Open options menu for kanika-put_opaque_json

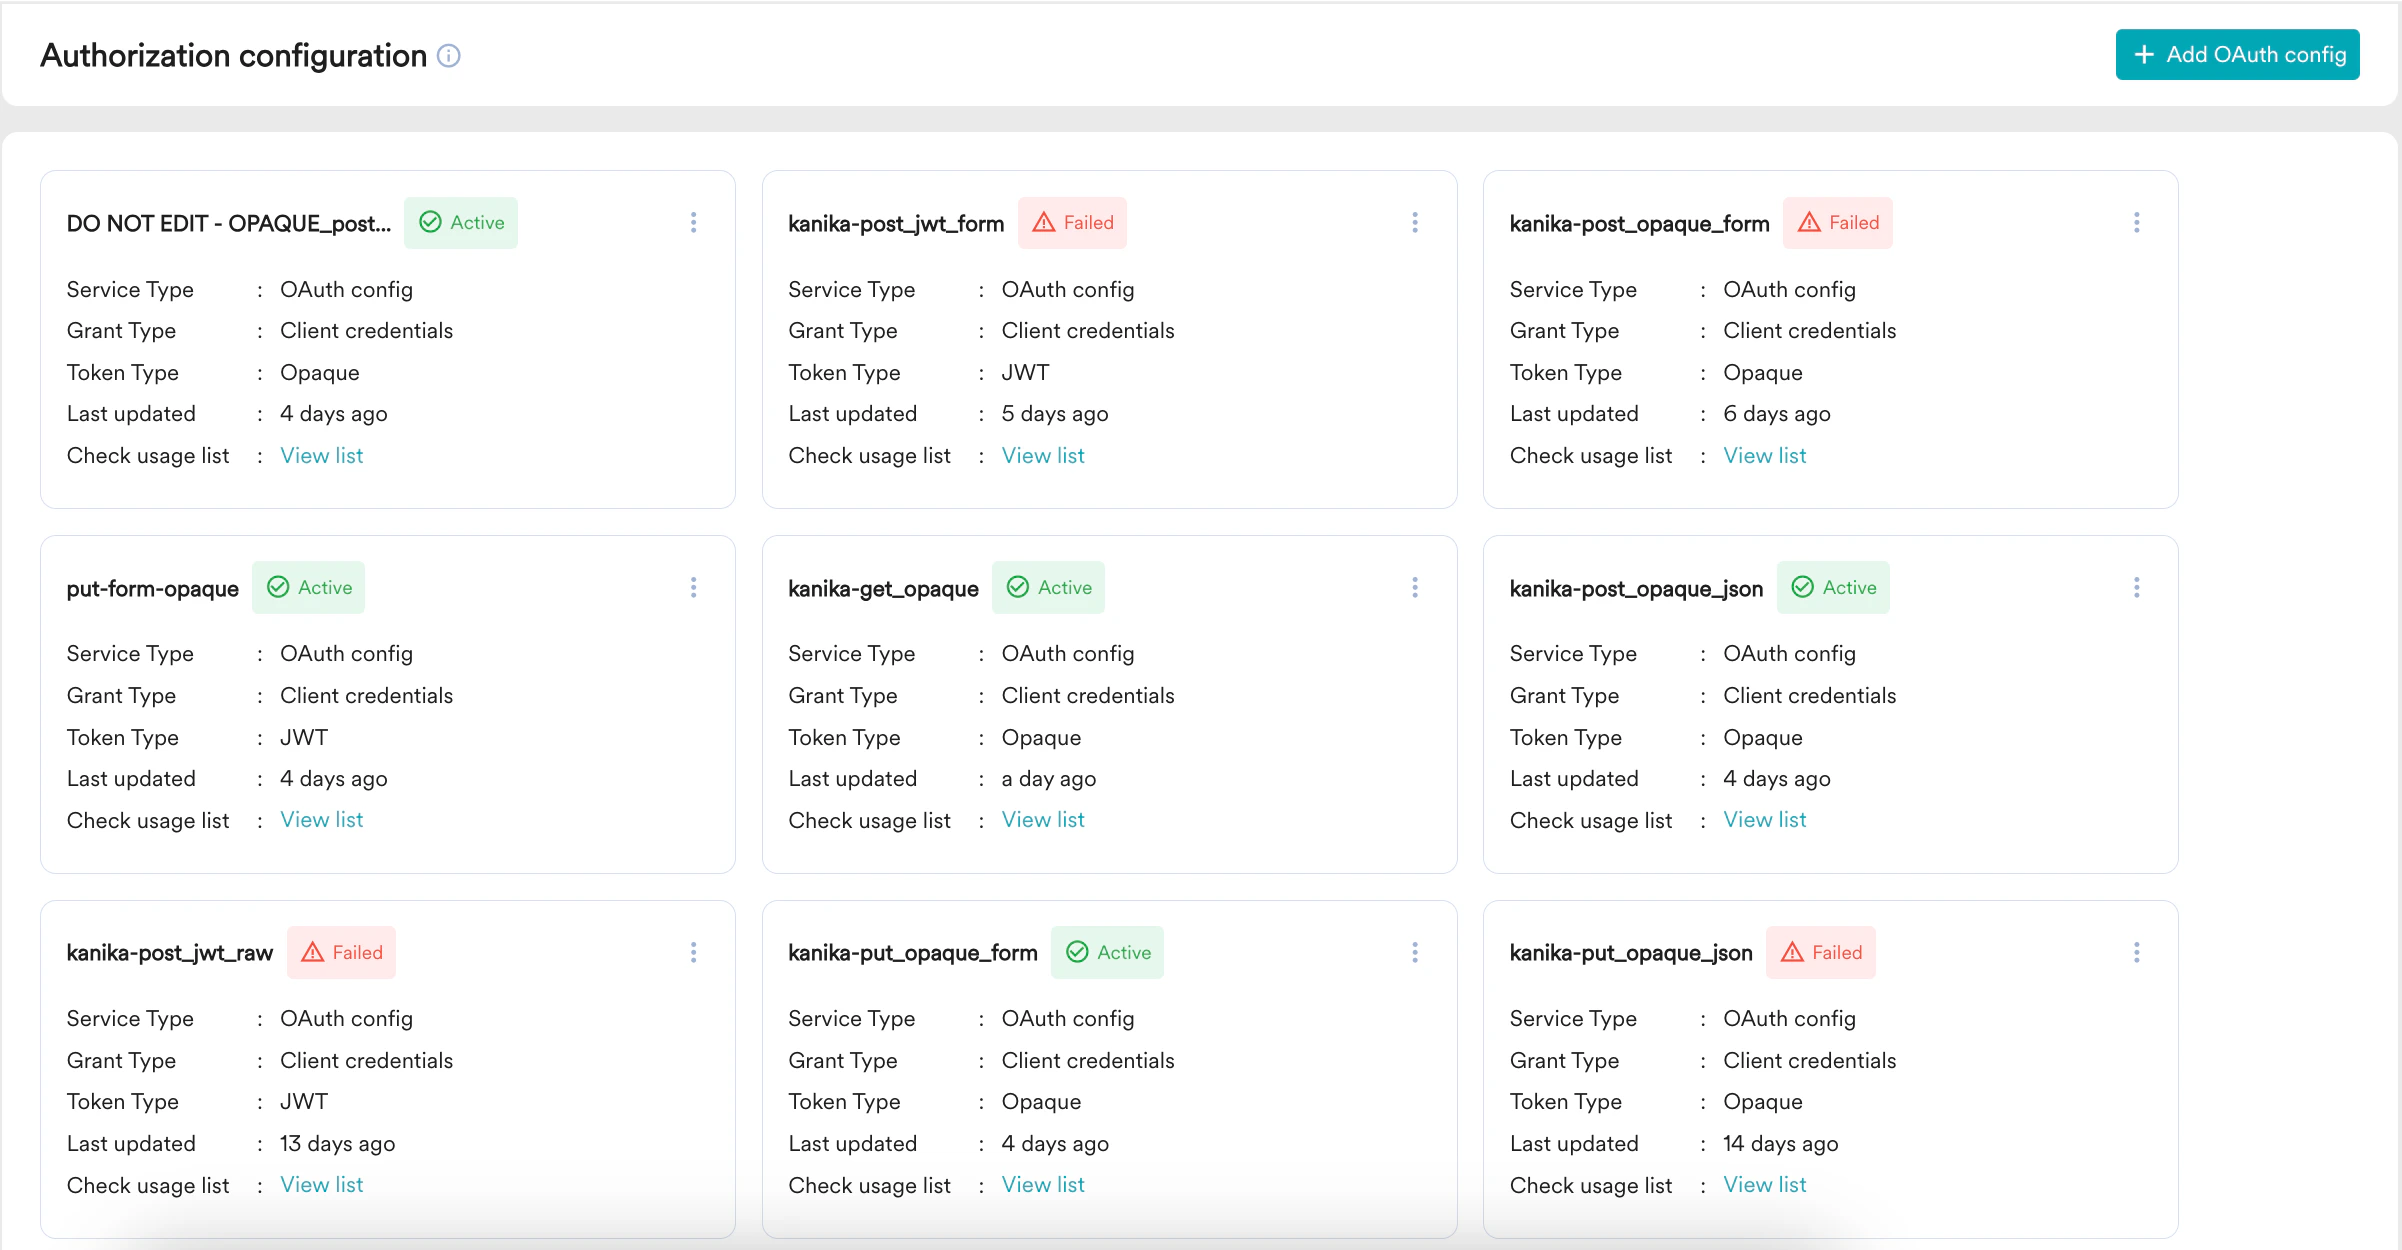click(x=2136, y=952)
